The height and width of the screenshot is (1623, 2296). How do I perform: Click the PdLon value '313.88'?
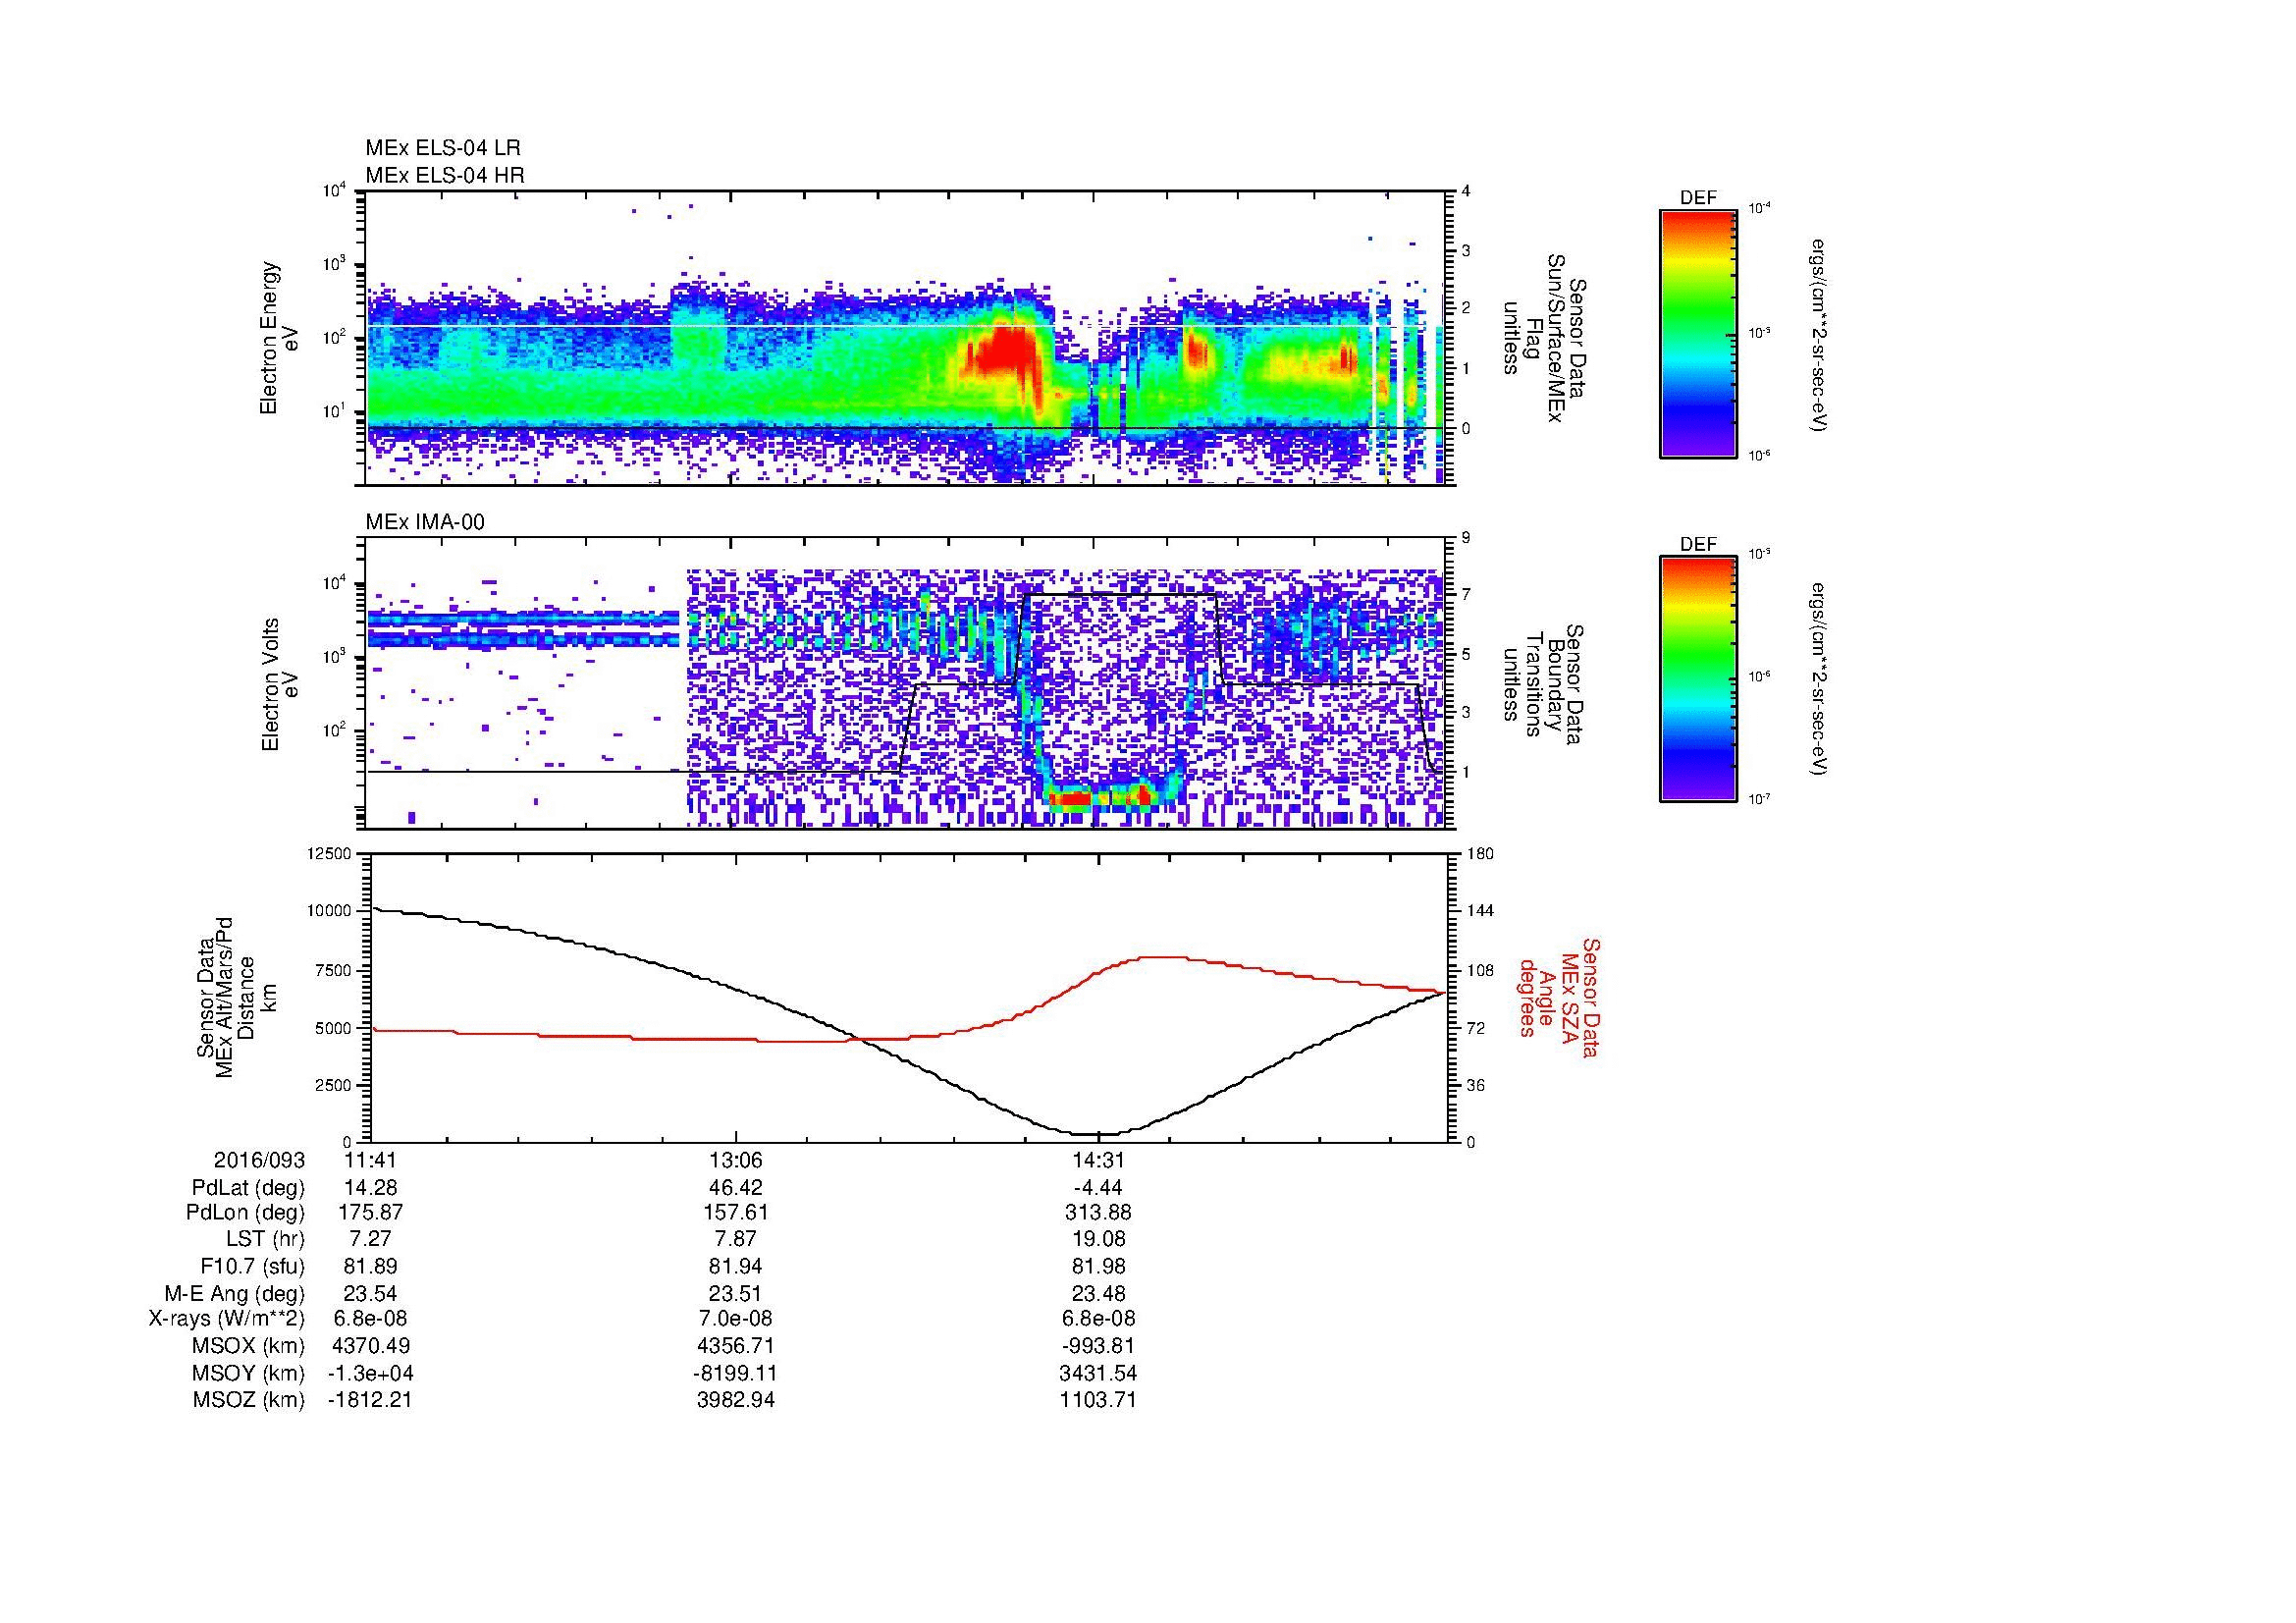coord(1098,1213)
